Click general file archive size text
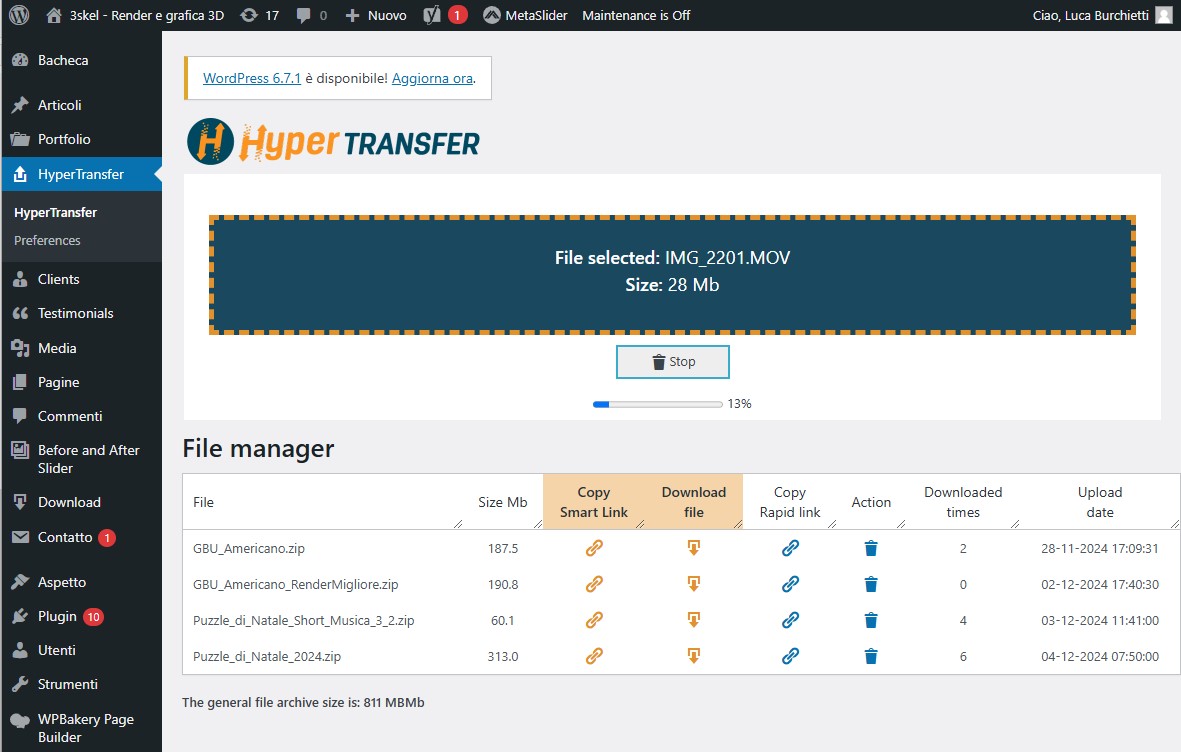This screenshot has height=752, width=1181. [303, 702]
